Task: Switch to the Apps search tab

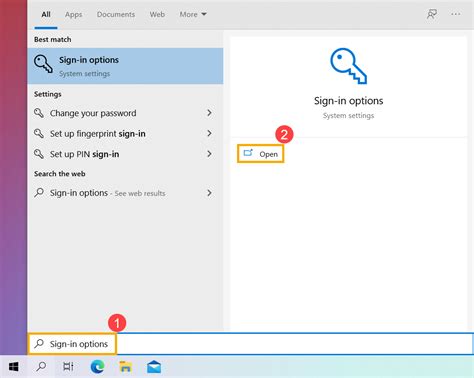Action: click(73, 14)
